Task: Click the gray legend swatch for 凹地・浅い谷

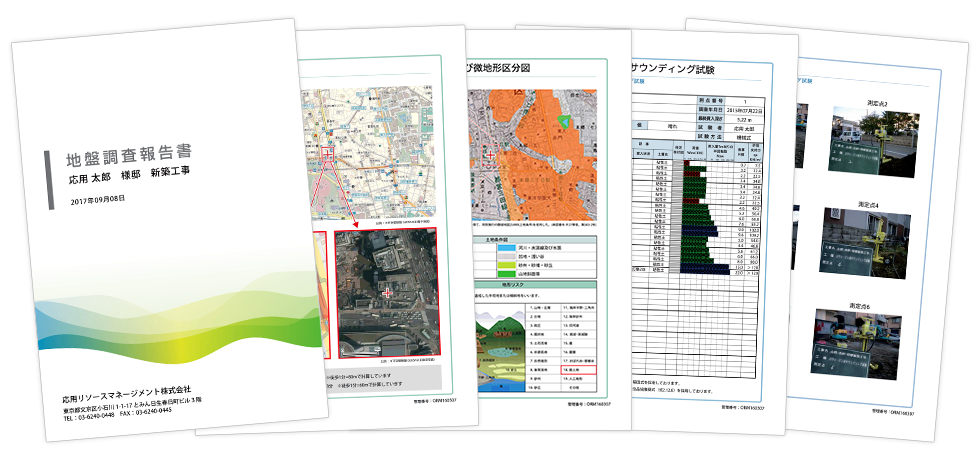Action: (508, 256)
